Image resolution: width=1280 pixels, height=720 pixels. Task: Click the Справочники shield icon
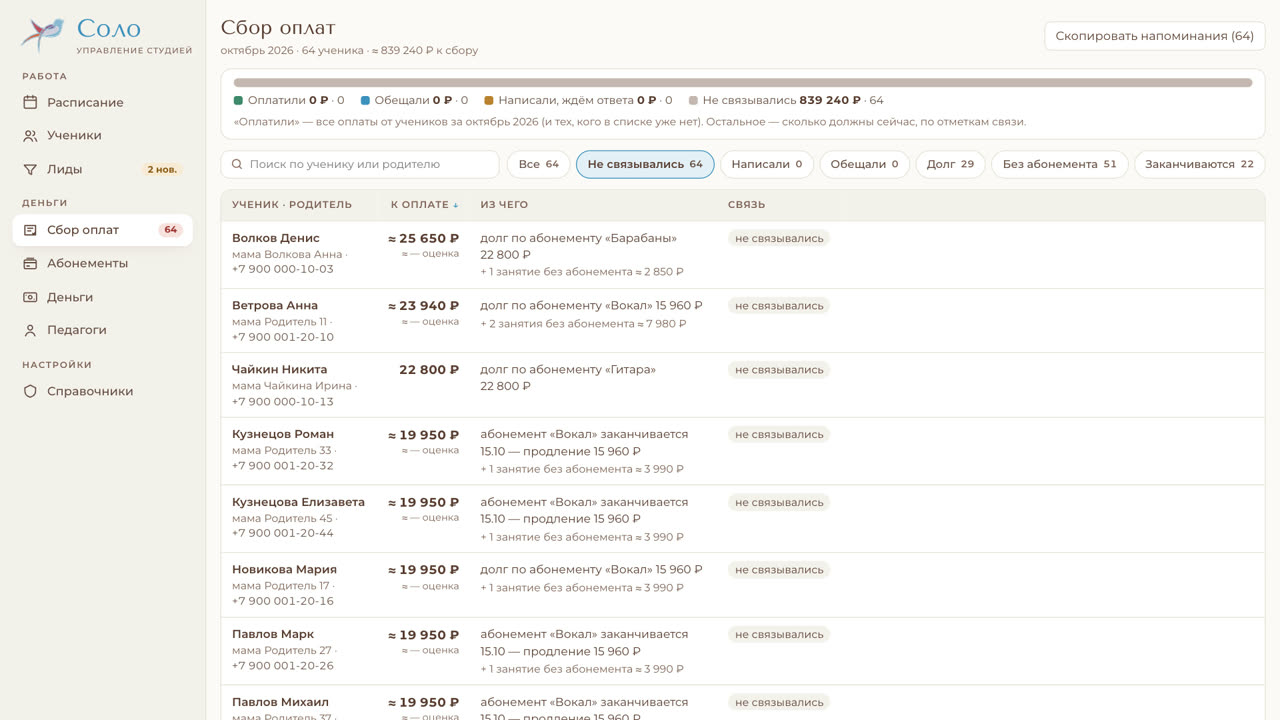(30, 391)
